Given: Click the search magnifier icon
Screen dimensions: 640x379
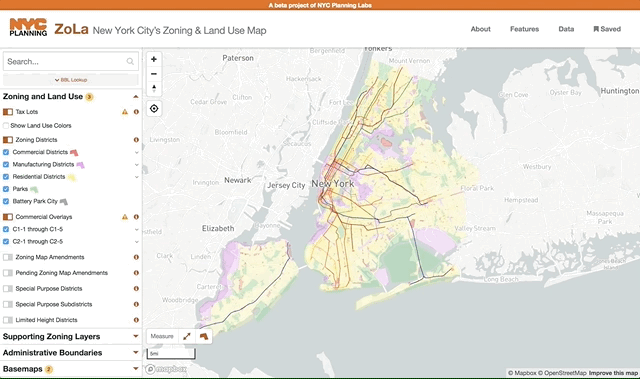Looking at the screenshot, I should 130,62.
